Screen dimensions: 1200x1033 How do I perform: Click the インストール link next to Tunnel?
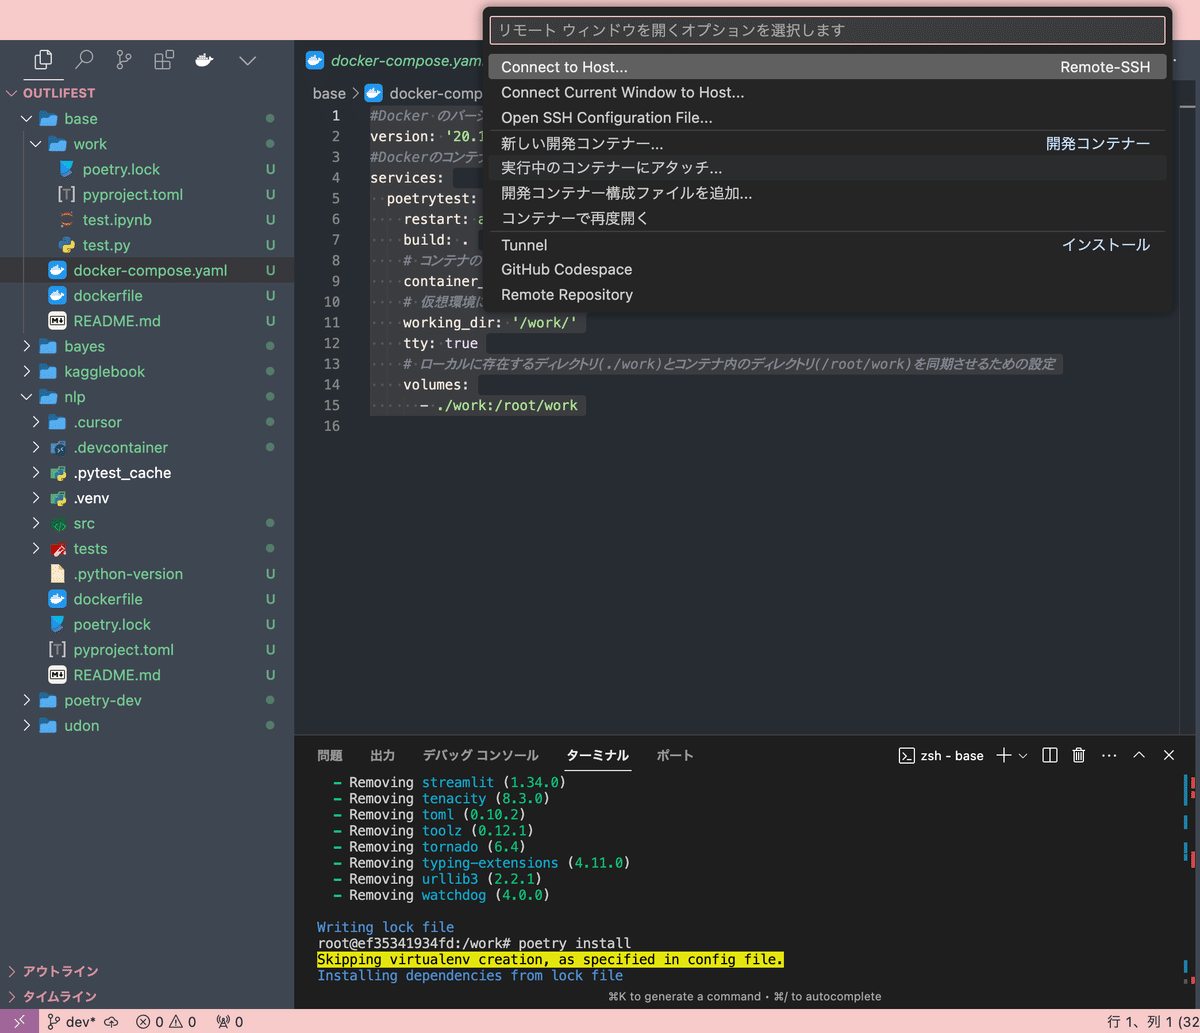1106,244
